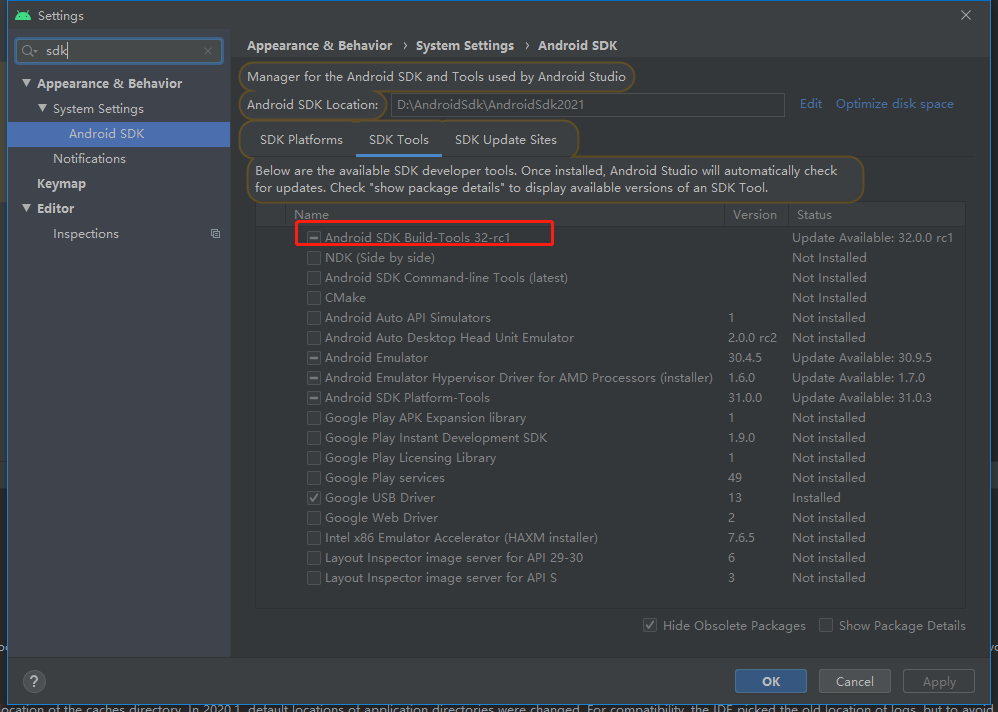Viewport: 998px width, 712px height.
Task: Enable the NDK (Side by side) checkbox
Action: point(313,257)
